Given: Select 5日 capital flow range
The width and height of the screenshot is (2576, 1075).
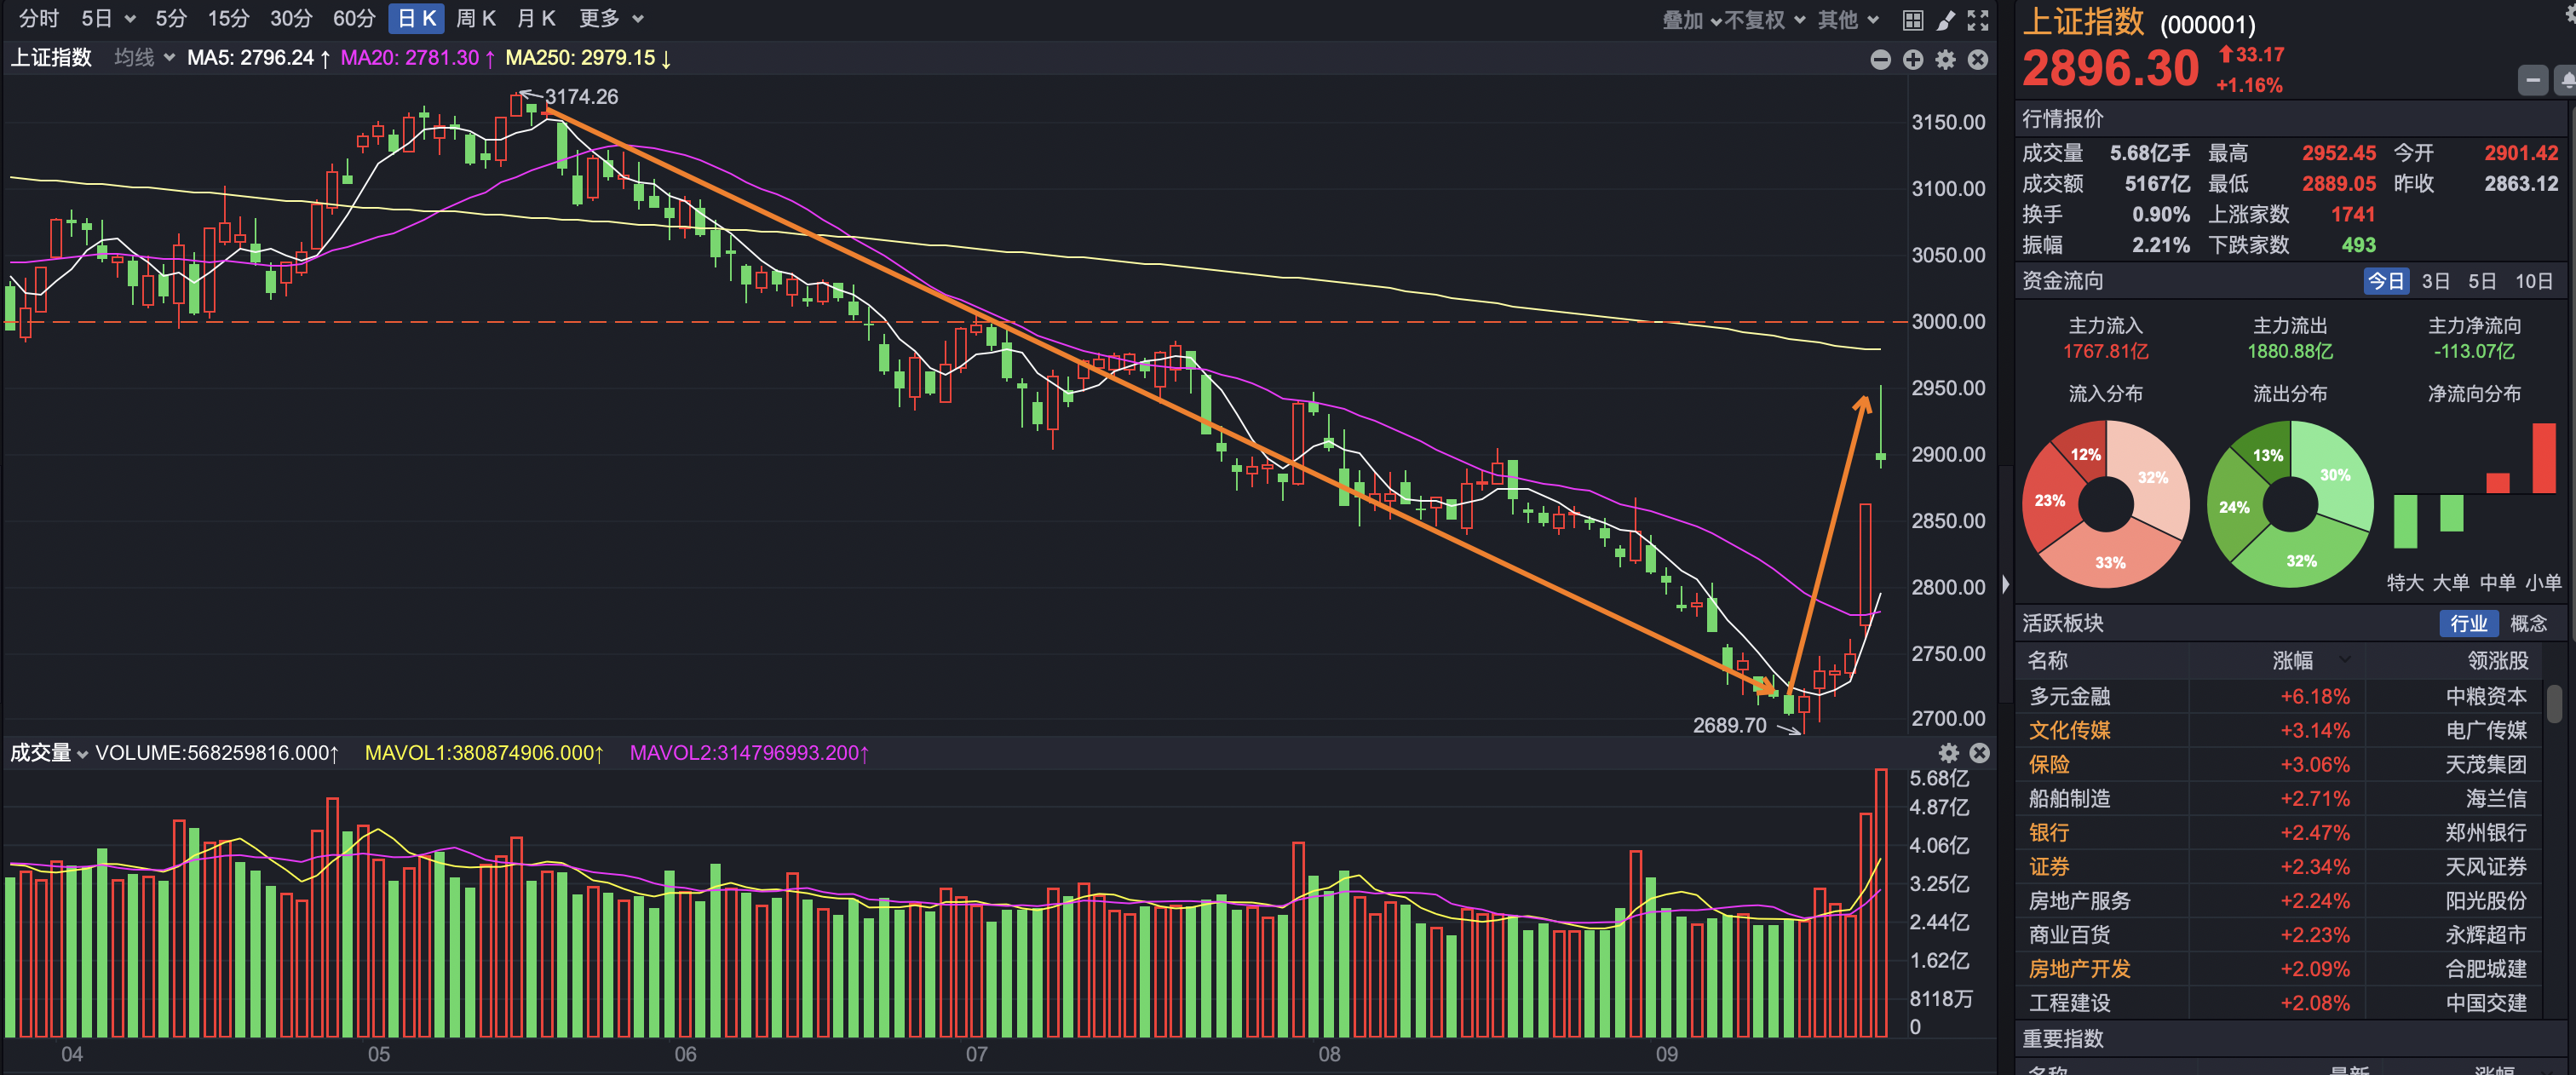Looking at the screenshot, I should point(2482,282).
